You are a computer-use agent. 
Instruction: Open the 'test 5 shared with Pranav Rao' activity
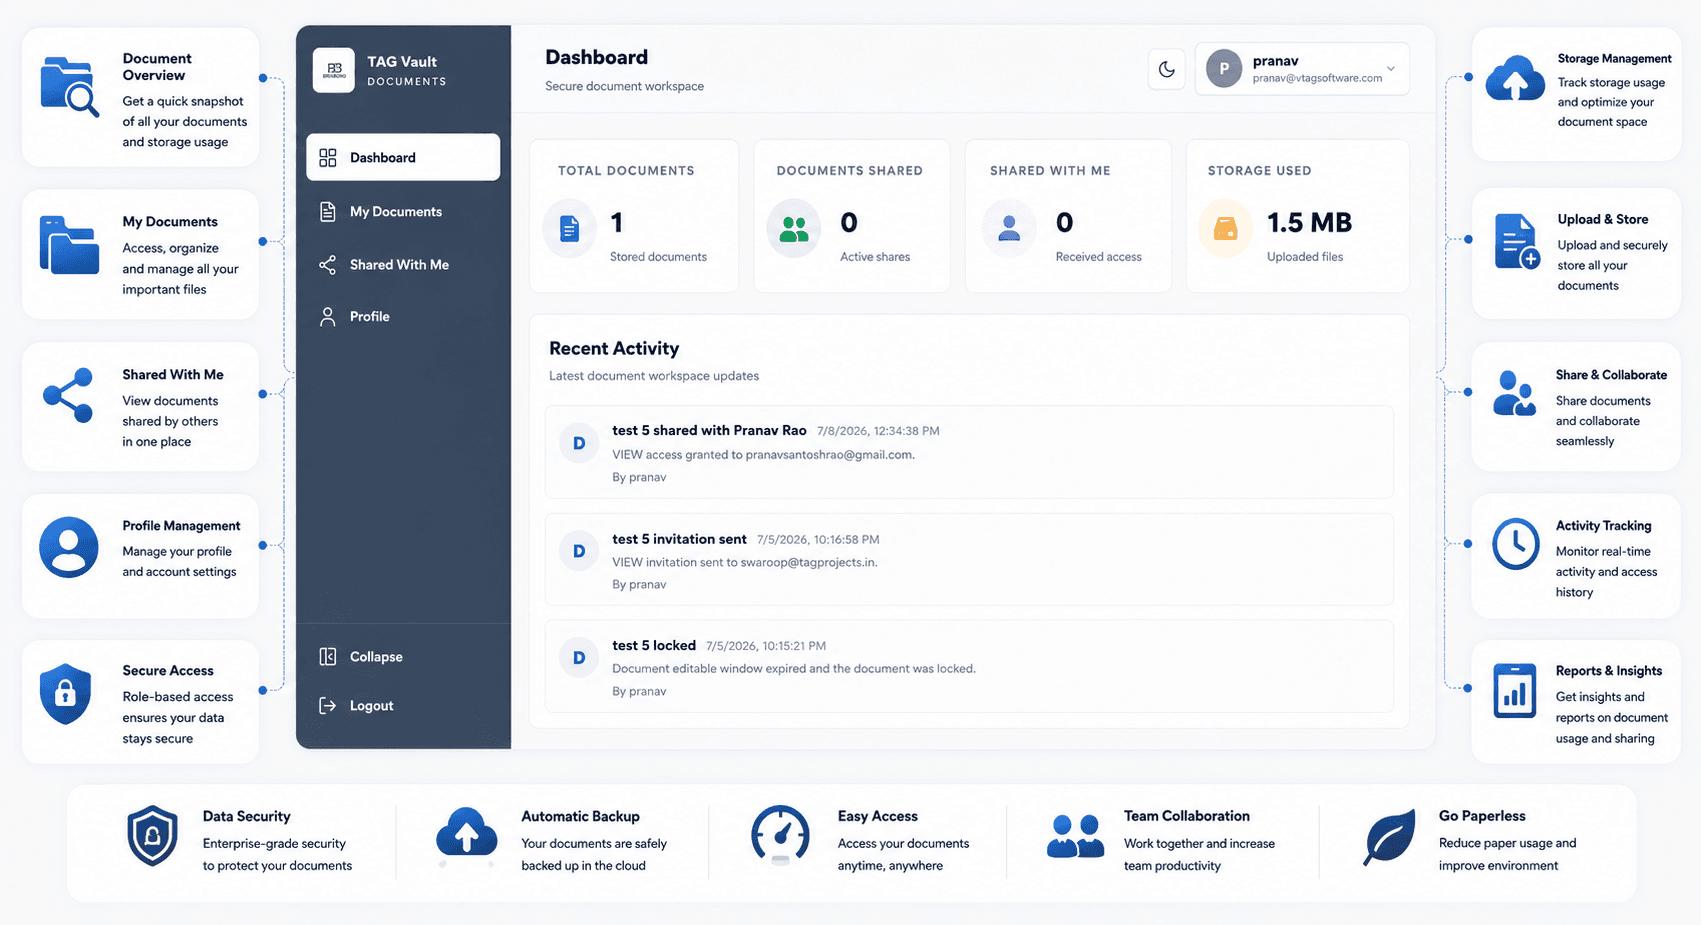pyautogui.click(x=969, y=452)
